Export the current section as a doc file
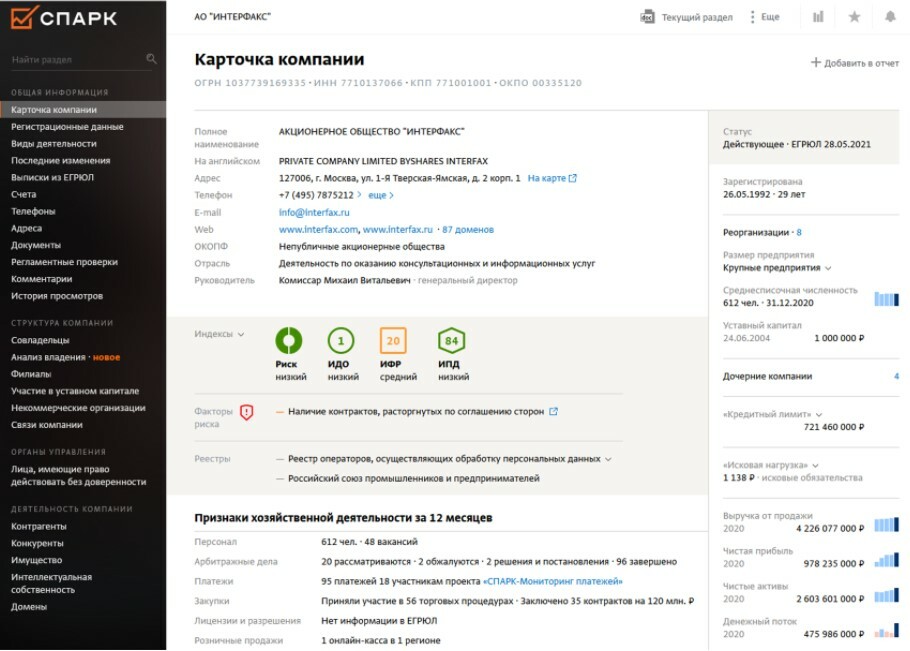 [x=646, y=17]
